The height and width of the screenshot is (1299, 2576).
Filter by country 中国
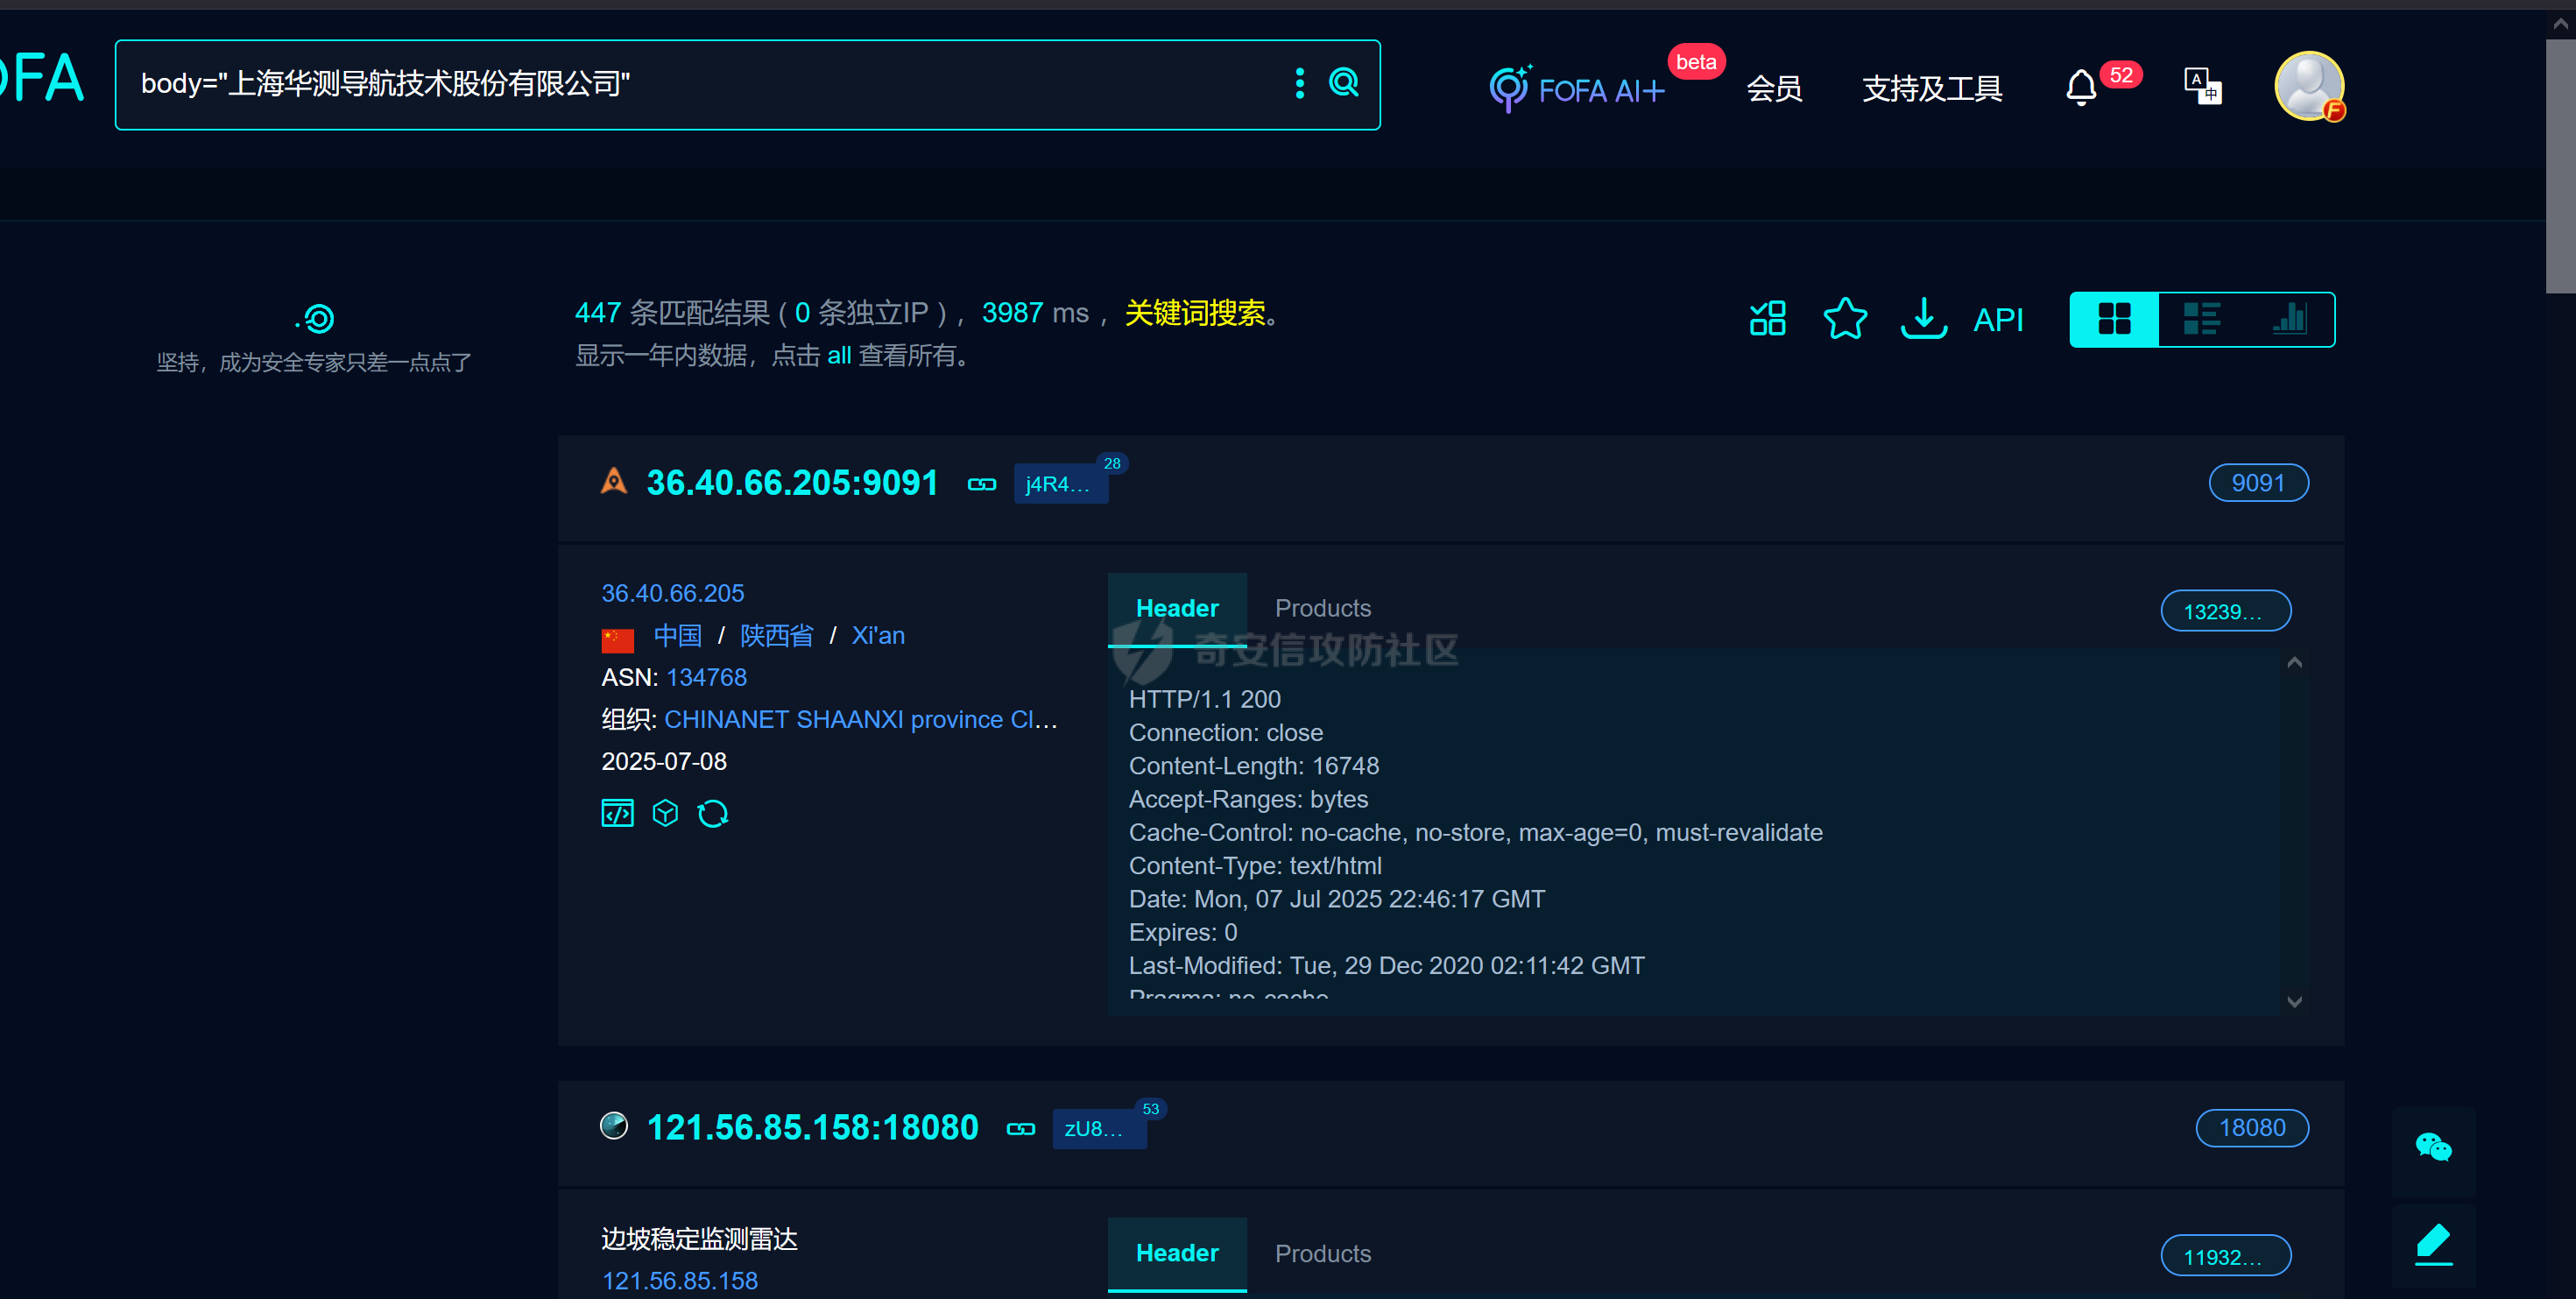[677, 636]
